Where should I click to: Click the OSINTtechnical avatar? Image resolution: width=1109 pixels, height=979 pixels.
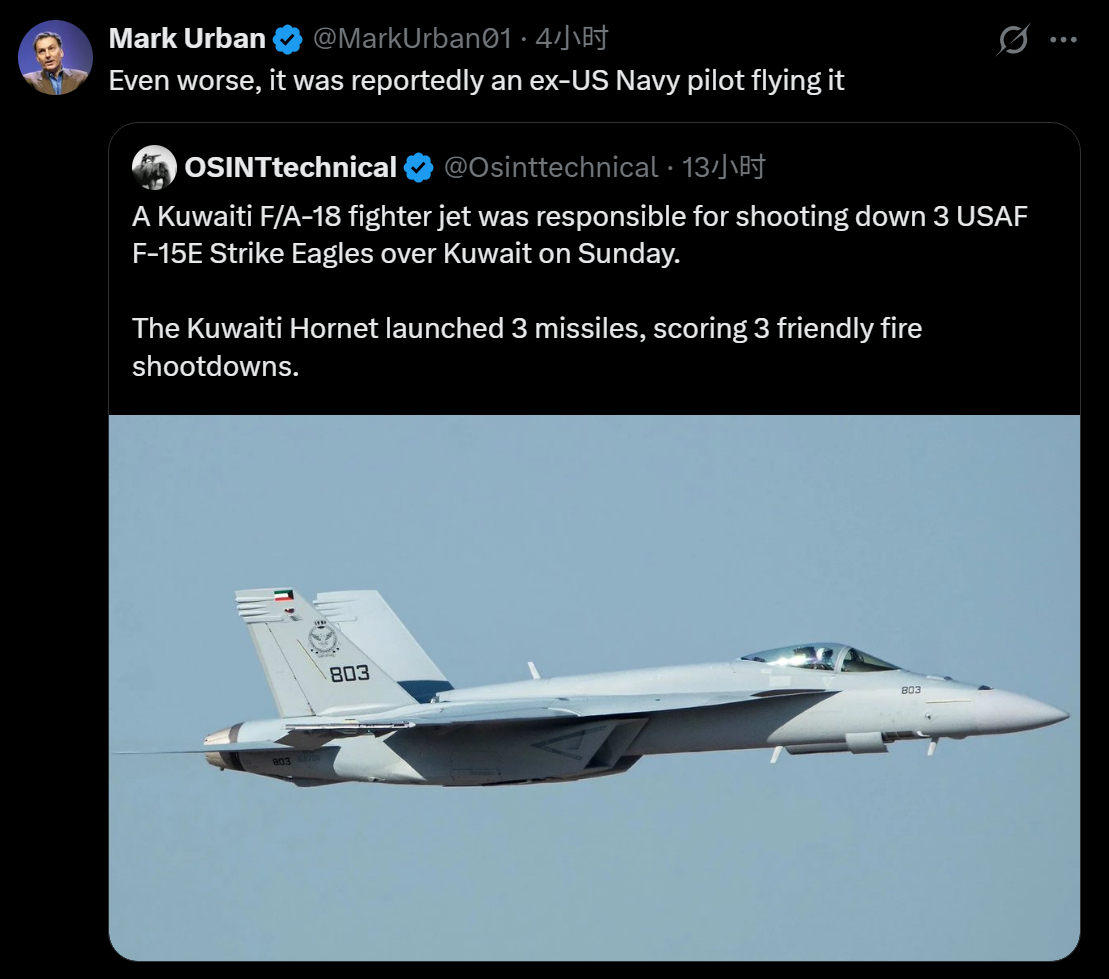coord(154,167)
